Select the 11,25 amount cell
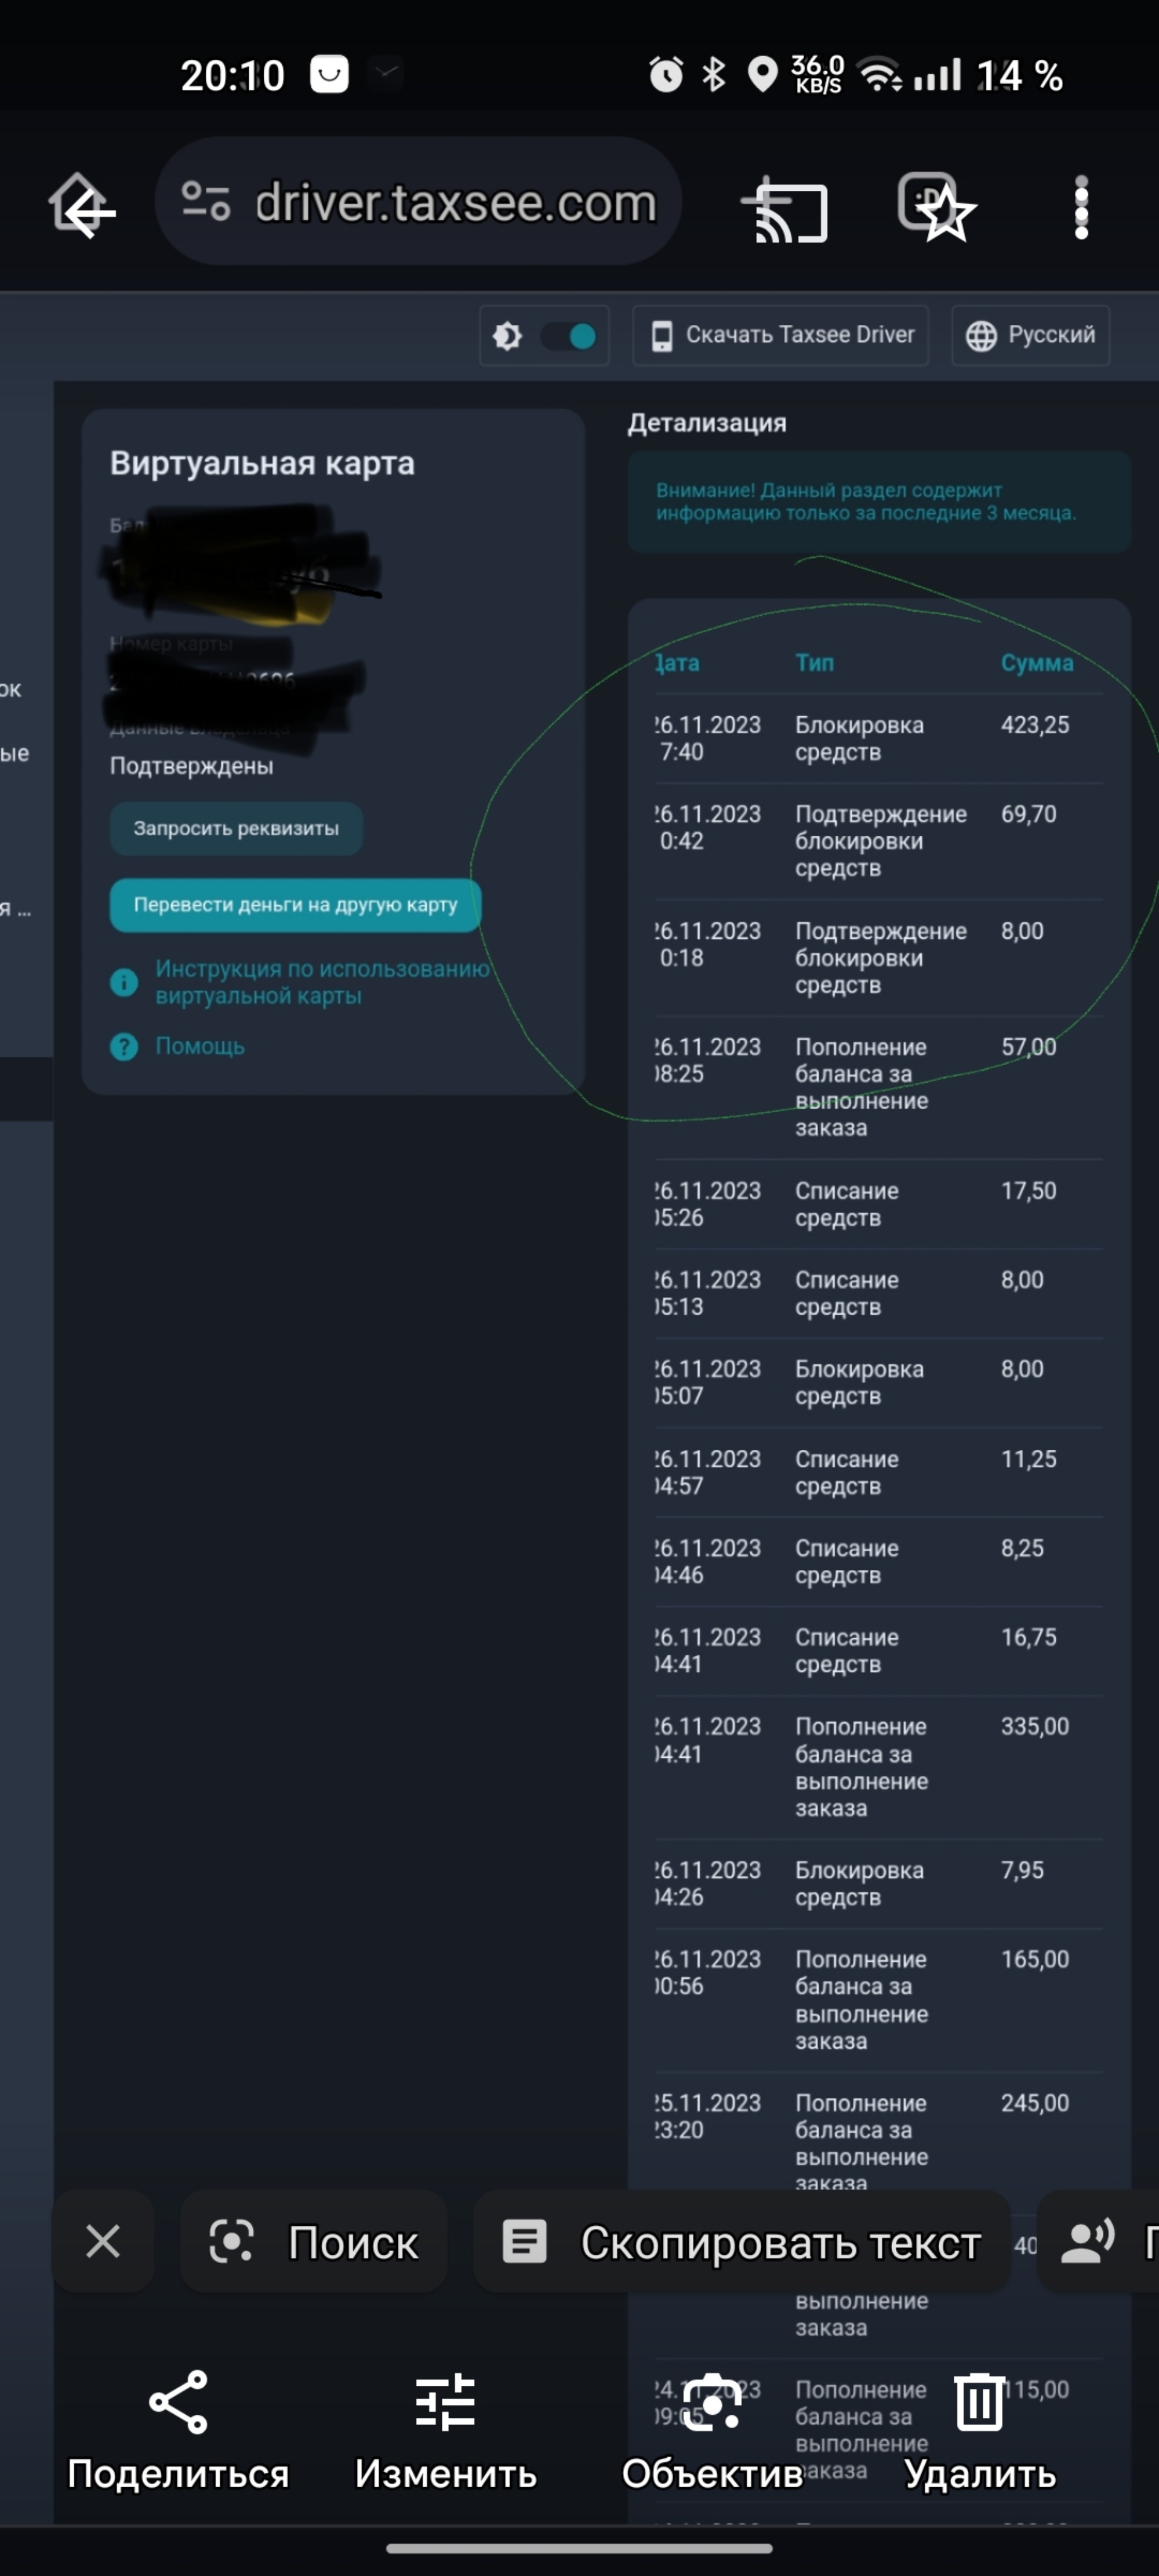 (x=1028, y=1459)
